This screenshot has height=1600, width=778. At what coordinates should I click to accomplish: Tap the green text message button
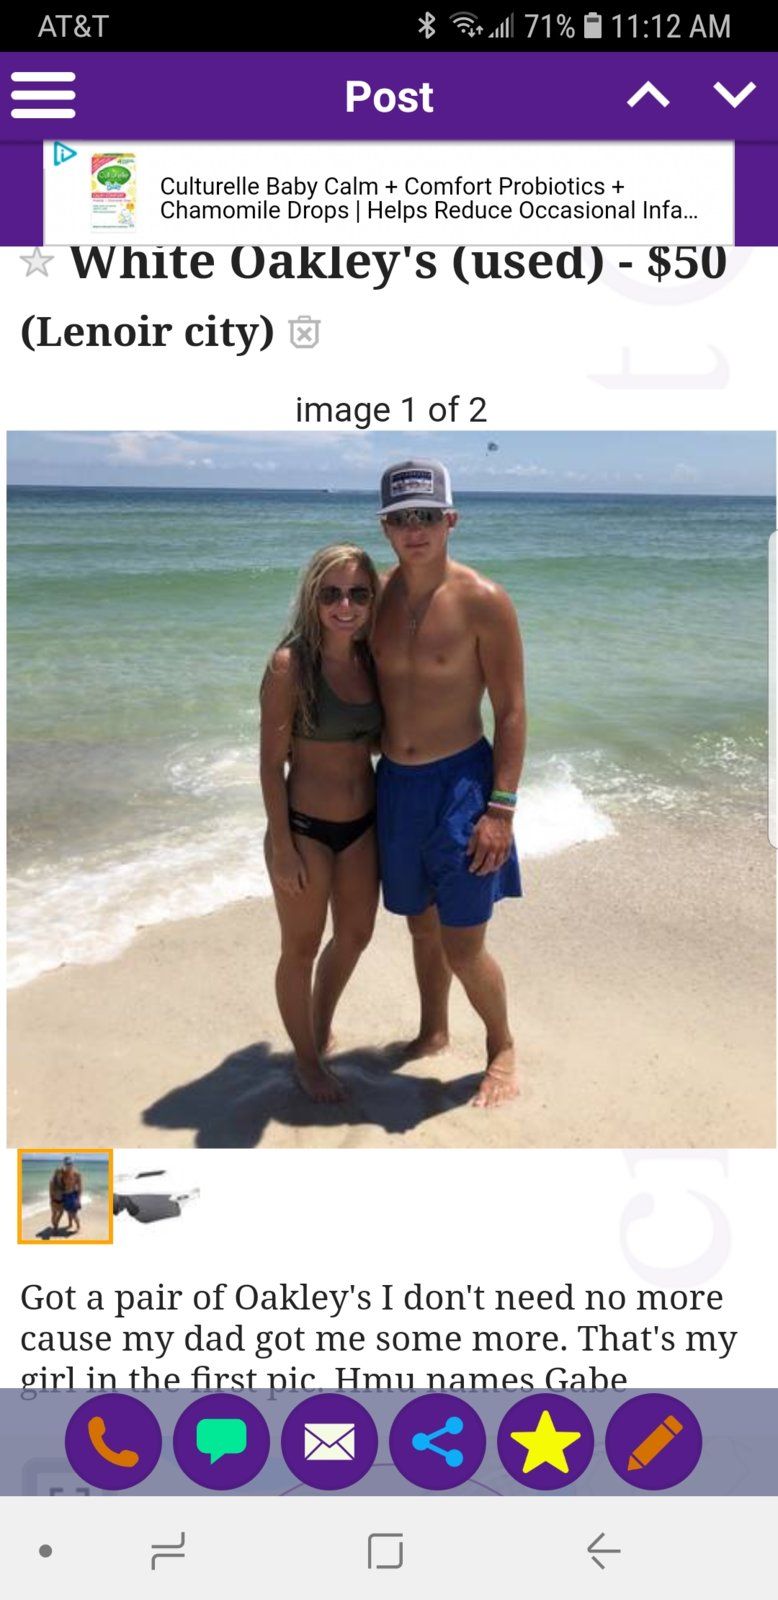[x=221, y=1441]
